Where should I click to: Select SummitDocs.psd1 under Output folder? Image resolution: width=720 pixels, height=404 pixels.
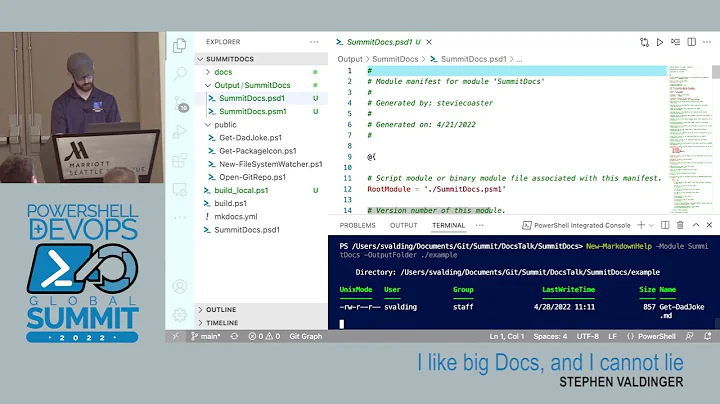coord(261,98)
